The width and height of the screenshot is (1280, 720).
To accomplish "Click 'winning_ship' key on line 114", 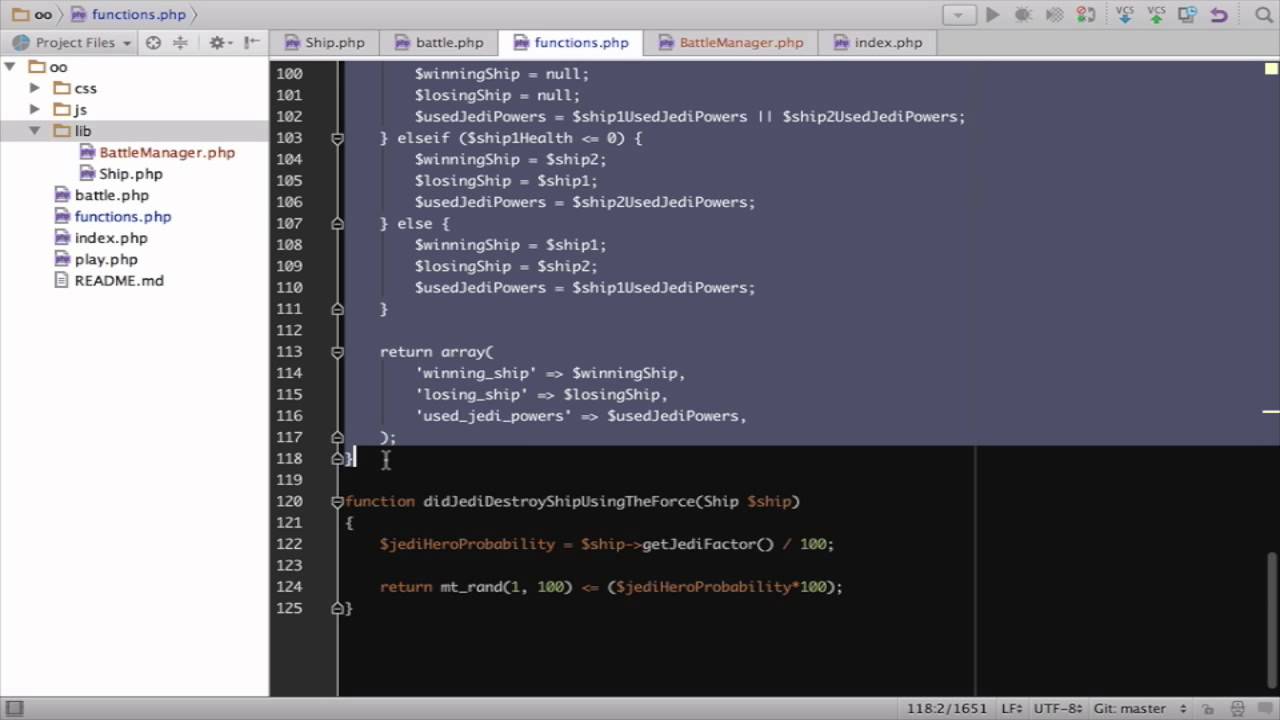I will click(476, 373).
